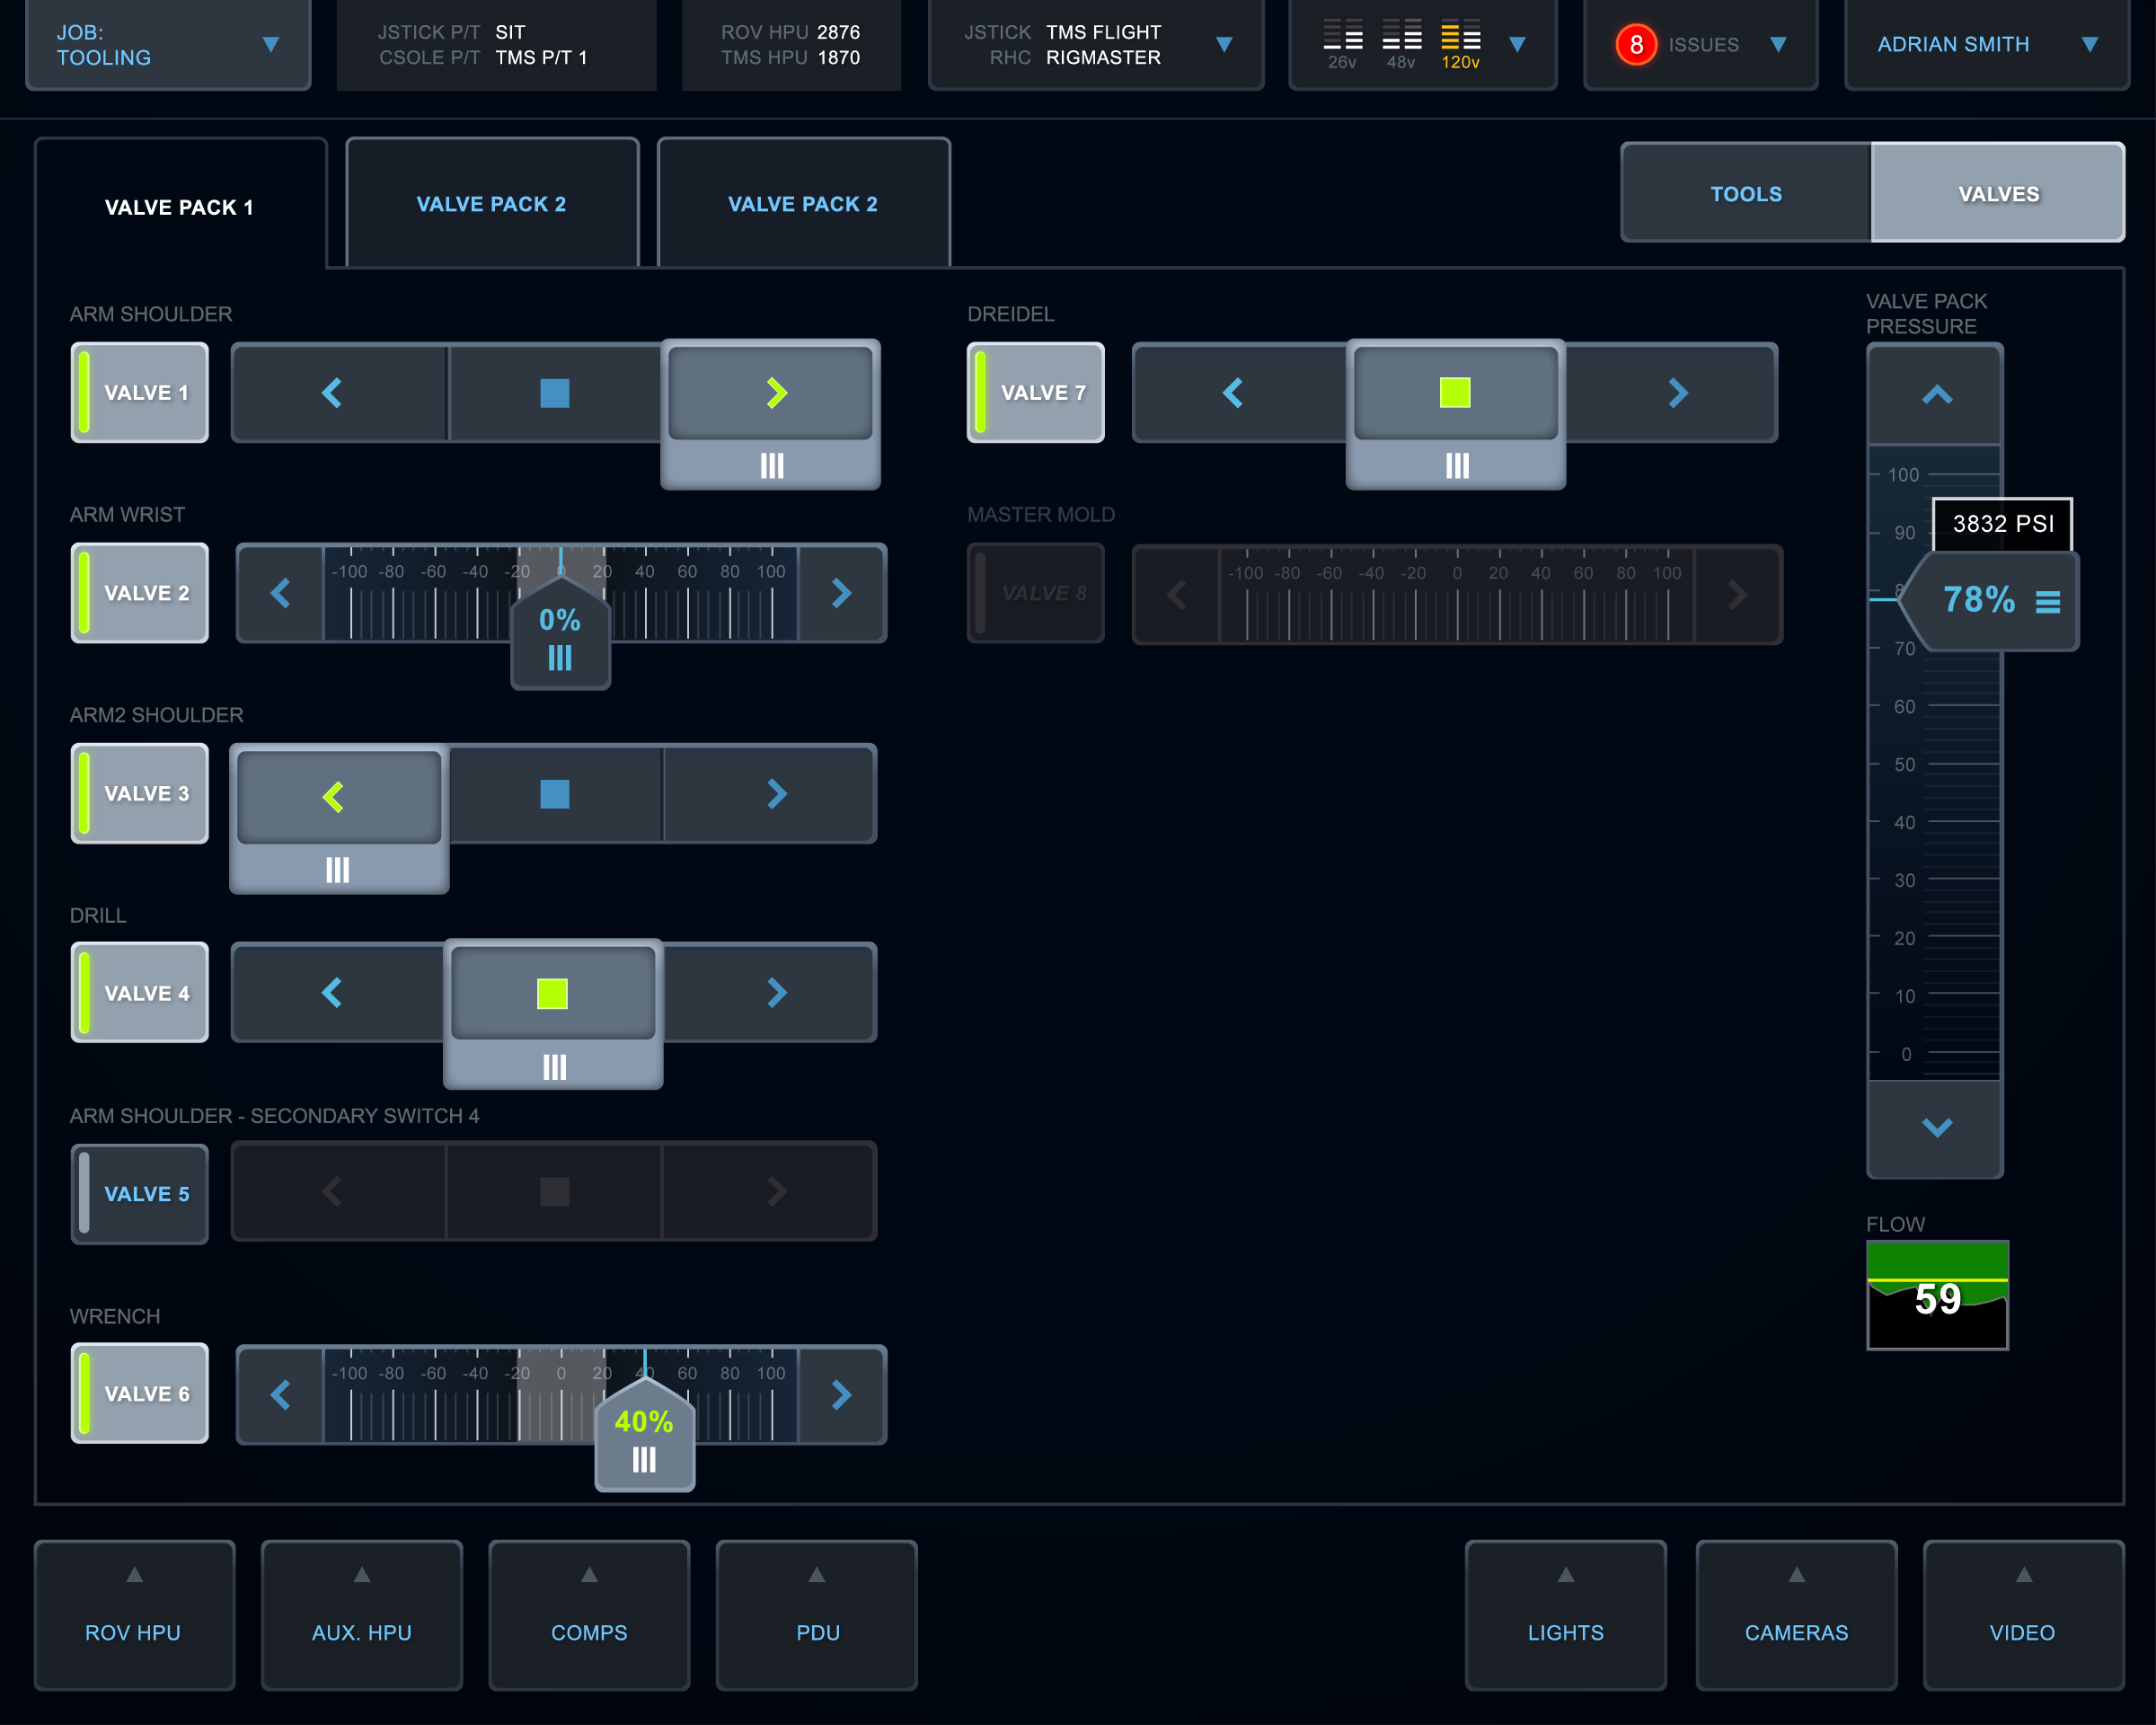Expand the Issues dropdown
The width and height of the screenshot is (2156, 1725).
1701,45
